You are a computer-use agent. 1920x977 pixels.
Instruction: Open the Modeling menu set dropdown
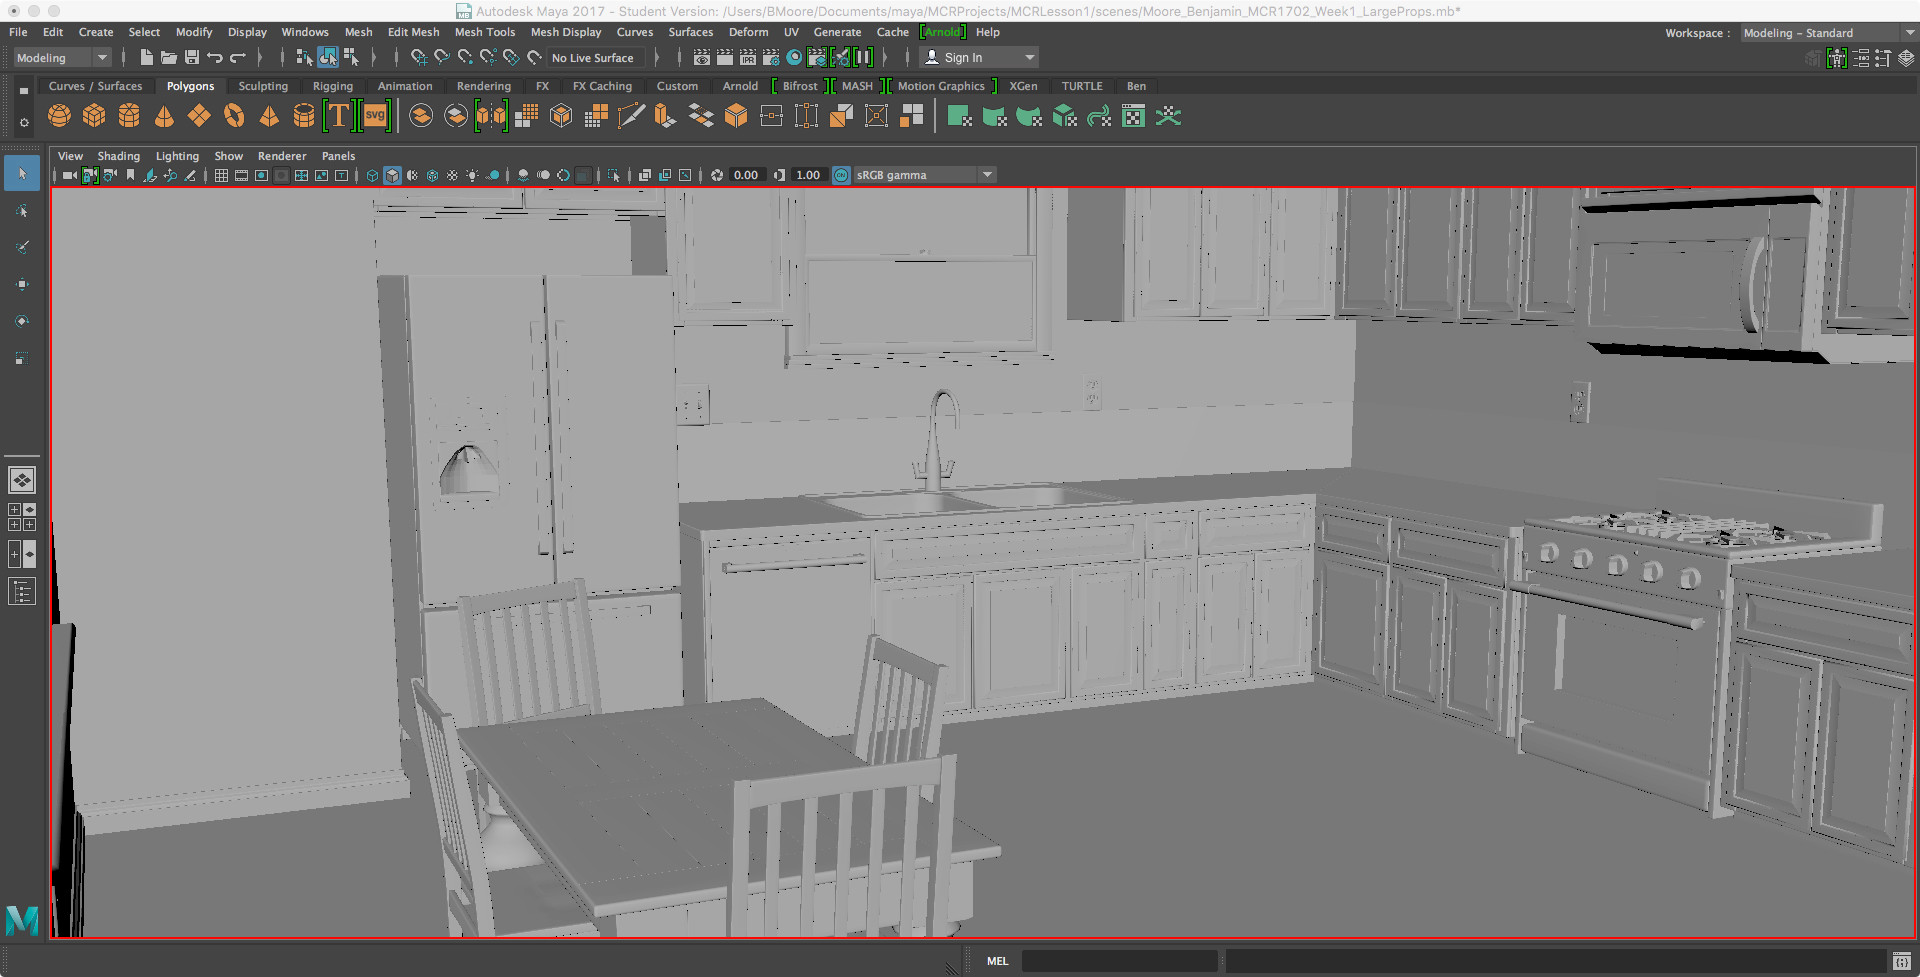coord(61,58)
